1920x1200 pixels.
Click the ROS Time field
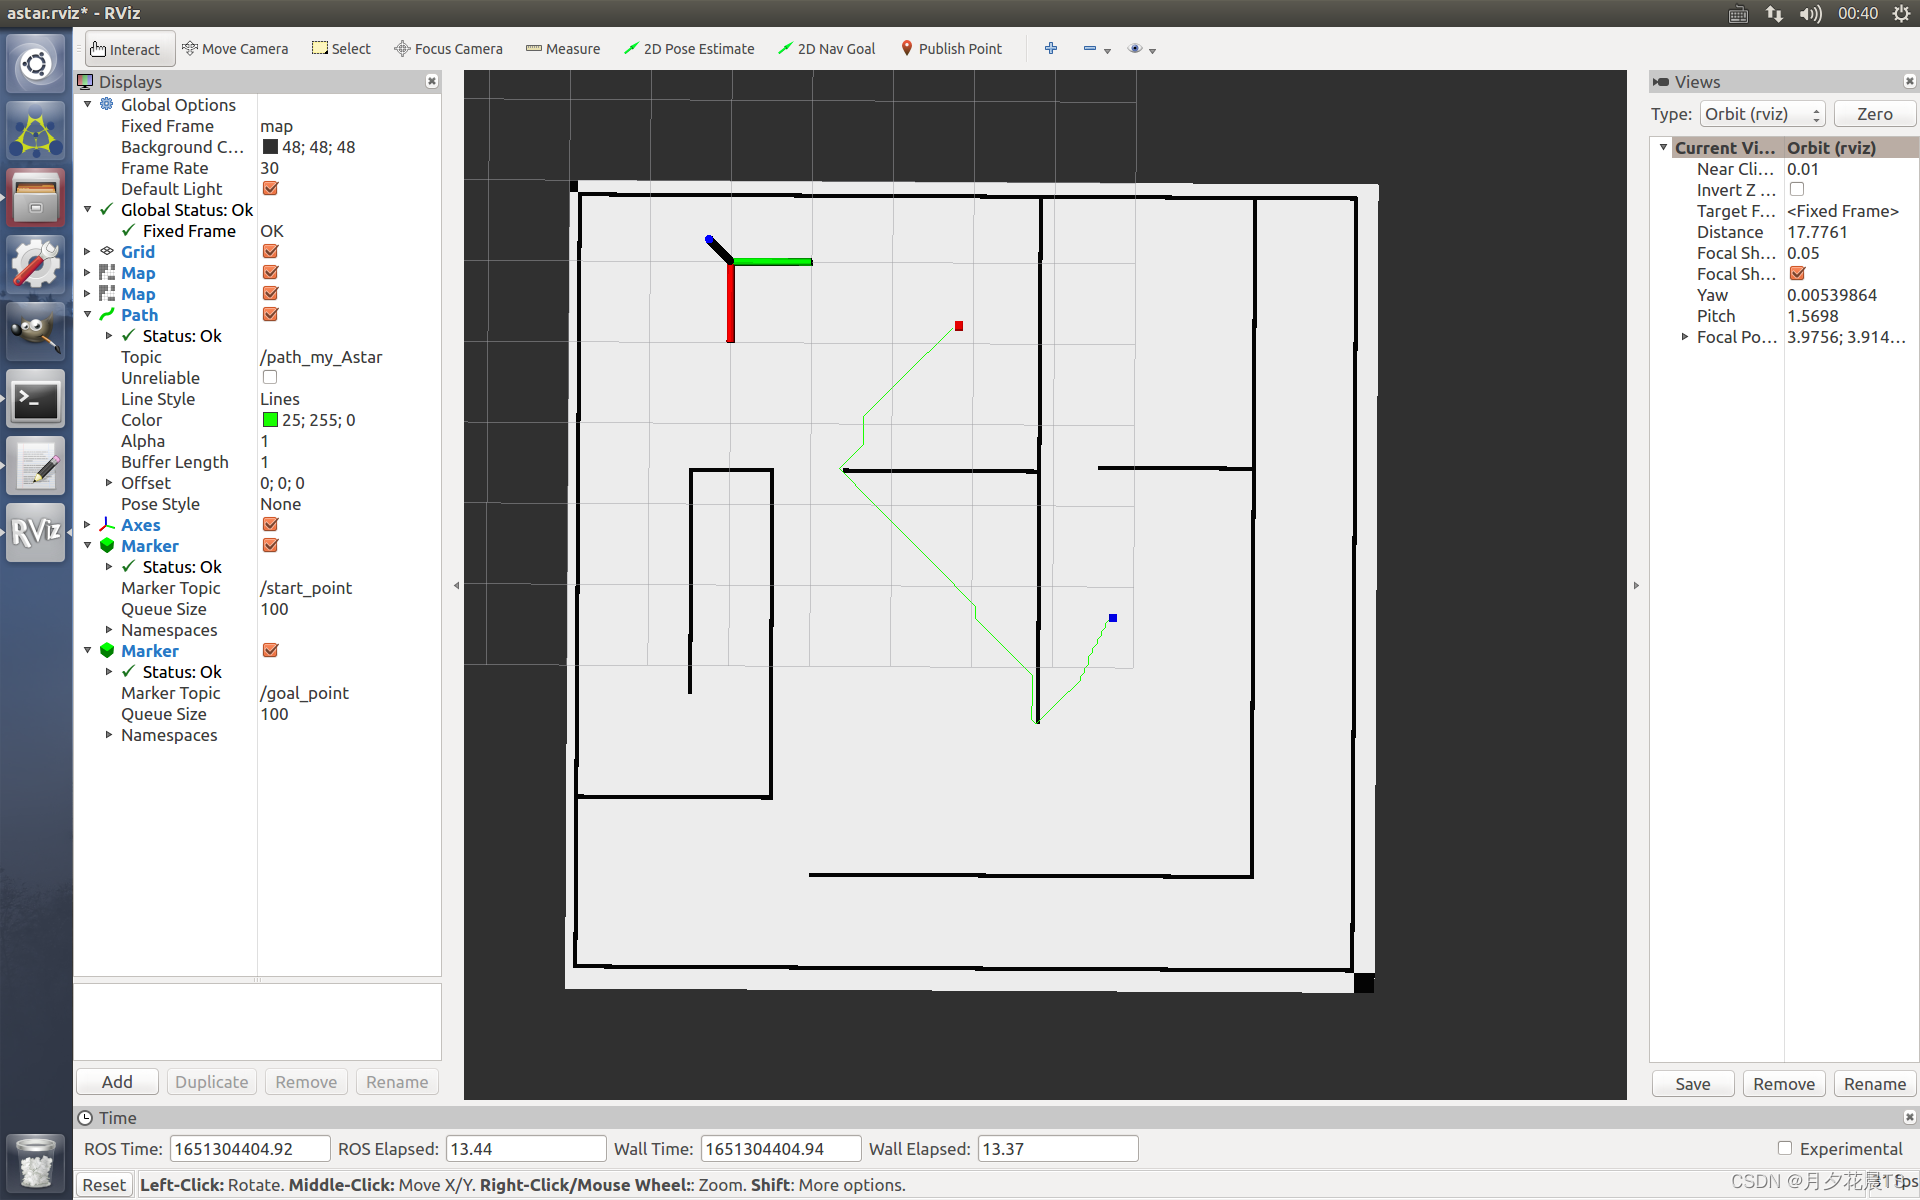pos(250,1149)
